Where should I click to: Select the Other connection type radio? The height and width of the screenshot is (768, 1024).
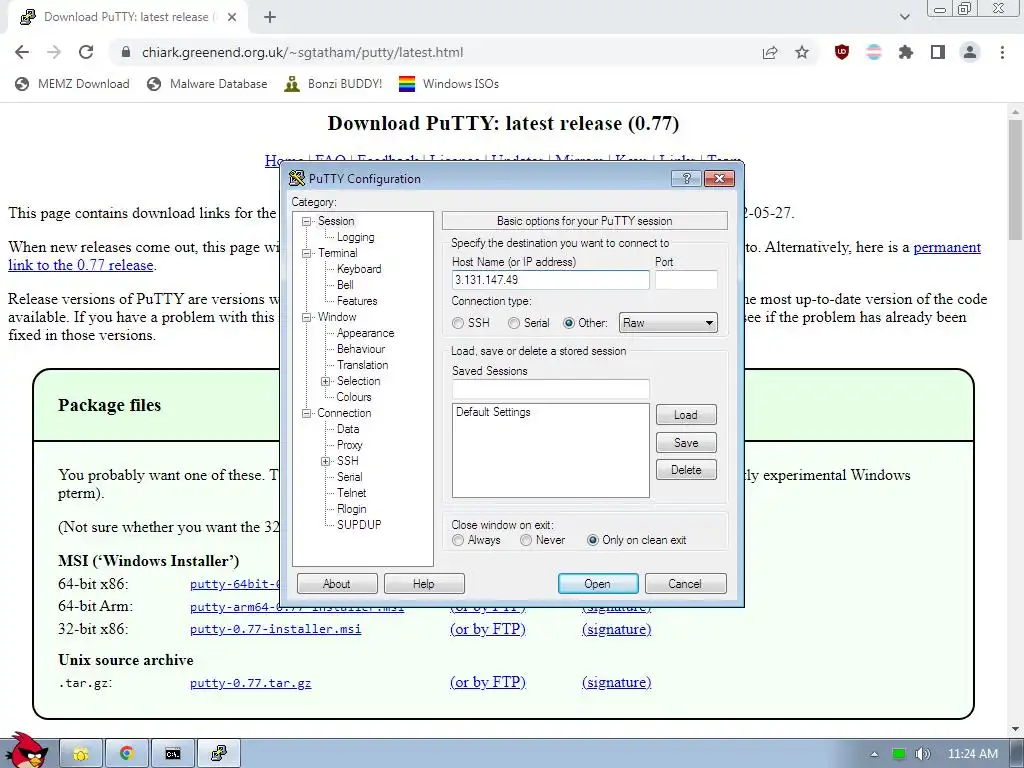pos(569,323)
